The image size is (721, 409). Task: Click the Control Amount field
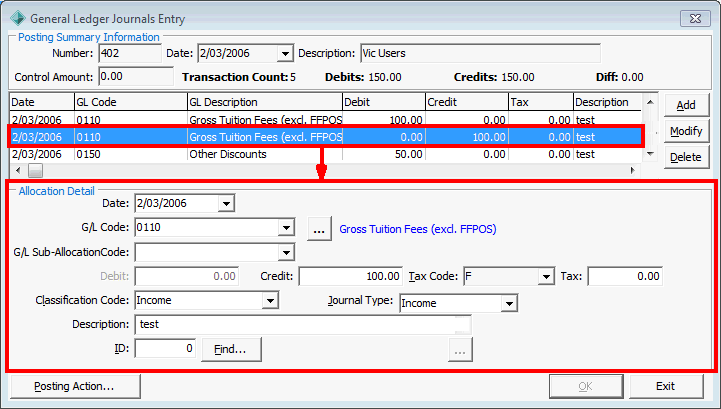[136, 76]
